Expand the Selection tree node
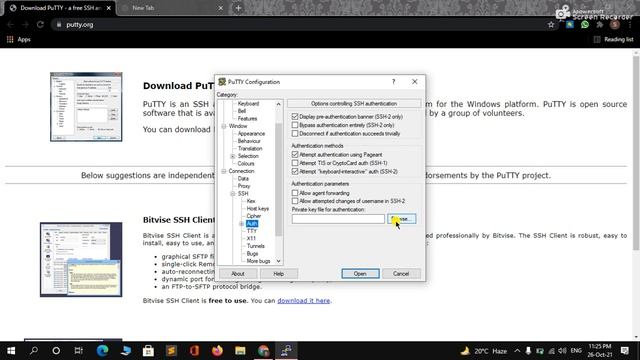 [233, 156]
